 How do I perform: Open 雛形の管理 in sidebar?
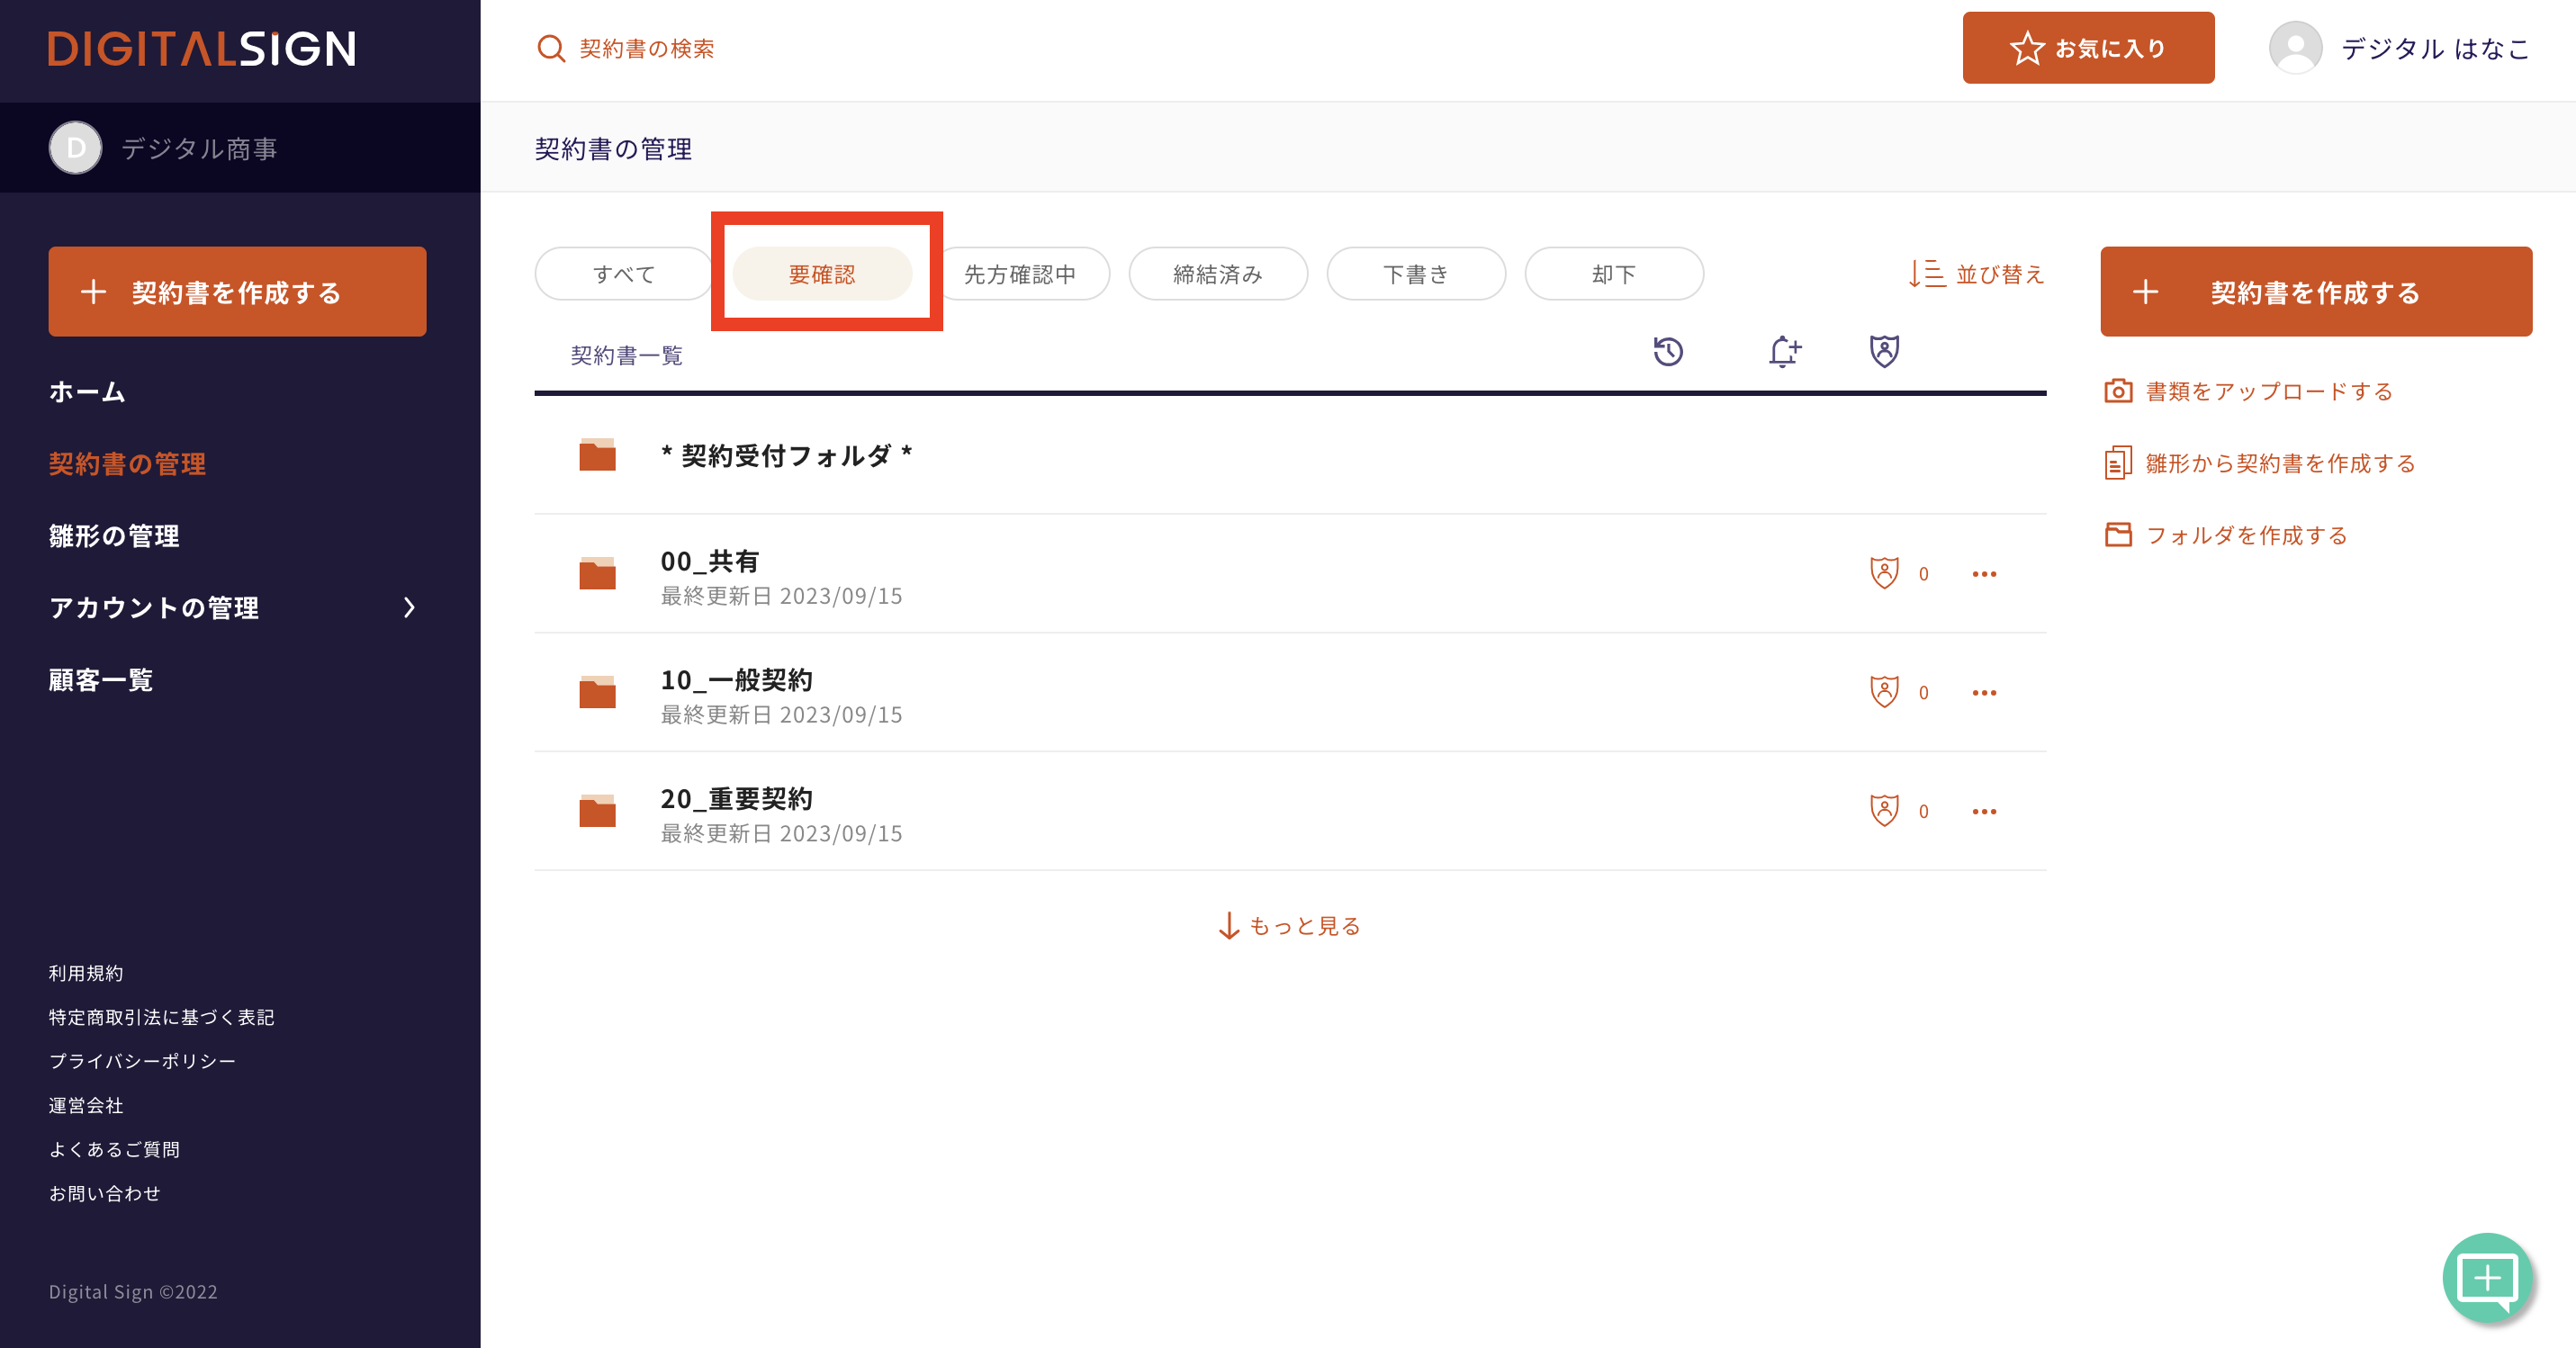click(114, 536)
